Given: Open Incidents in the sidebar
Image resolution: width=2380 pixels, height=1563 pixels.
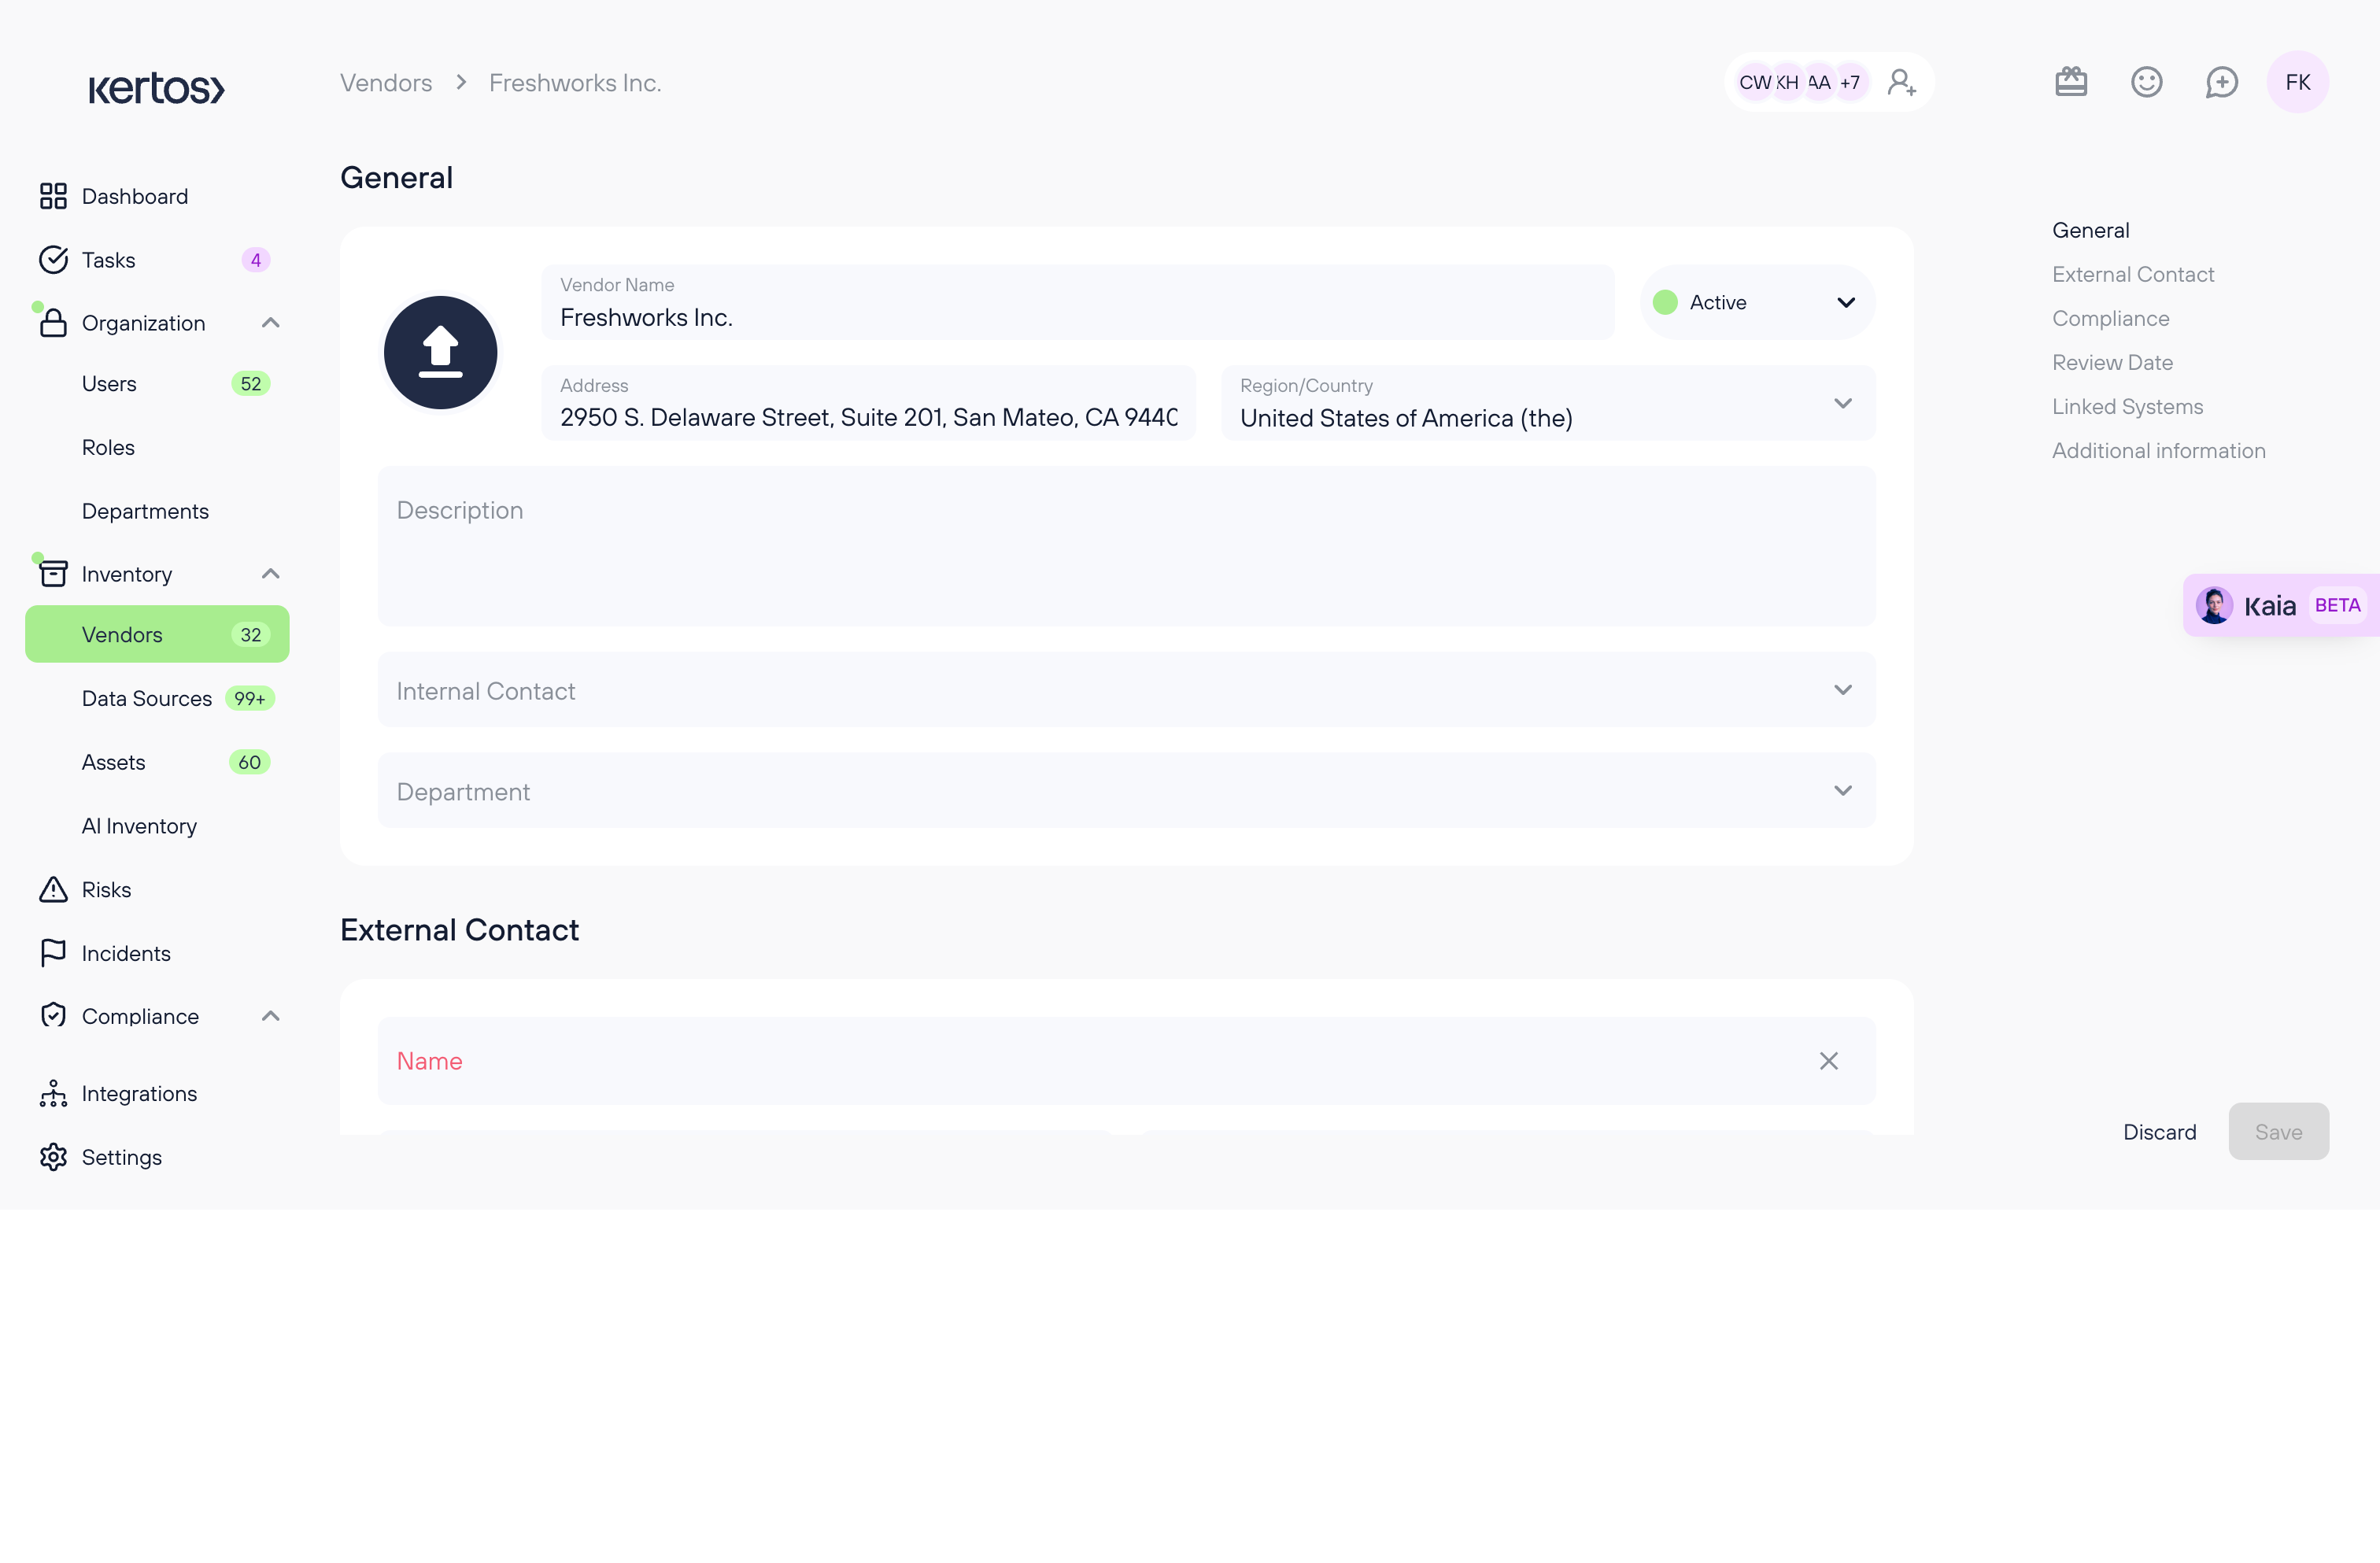Looking at the screenshot, I should click(126, 953).
